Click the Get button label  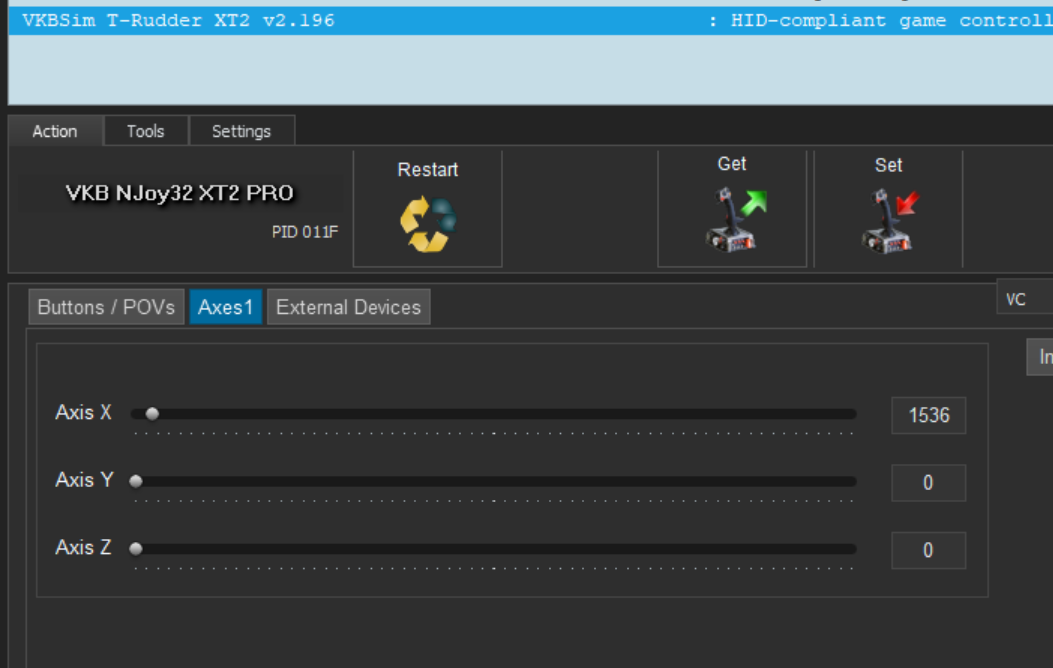tap(731, 164)
